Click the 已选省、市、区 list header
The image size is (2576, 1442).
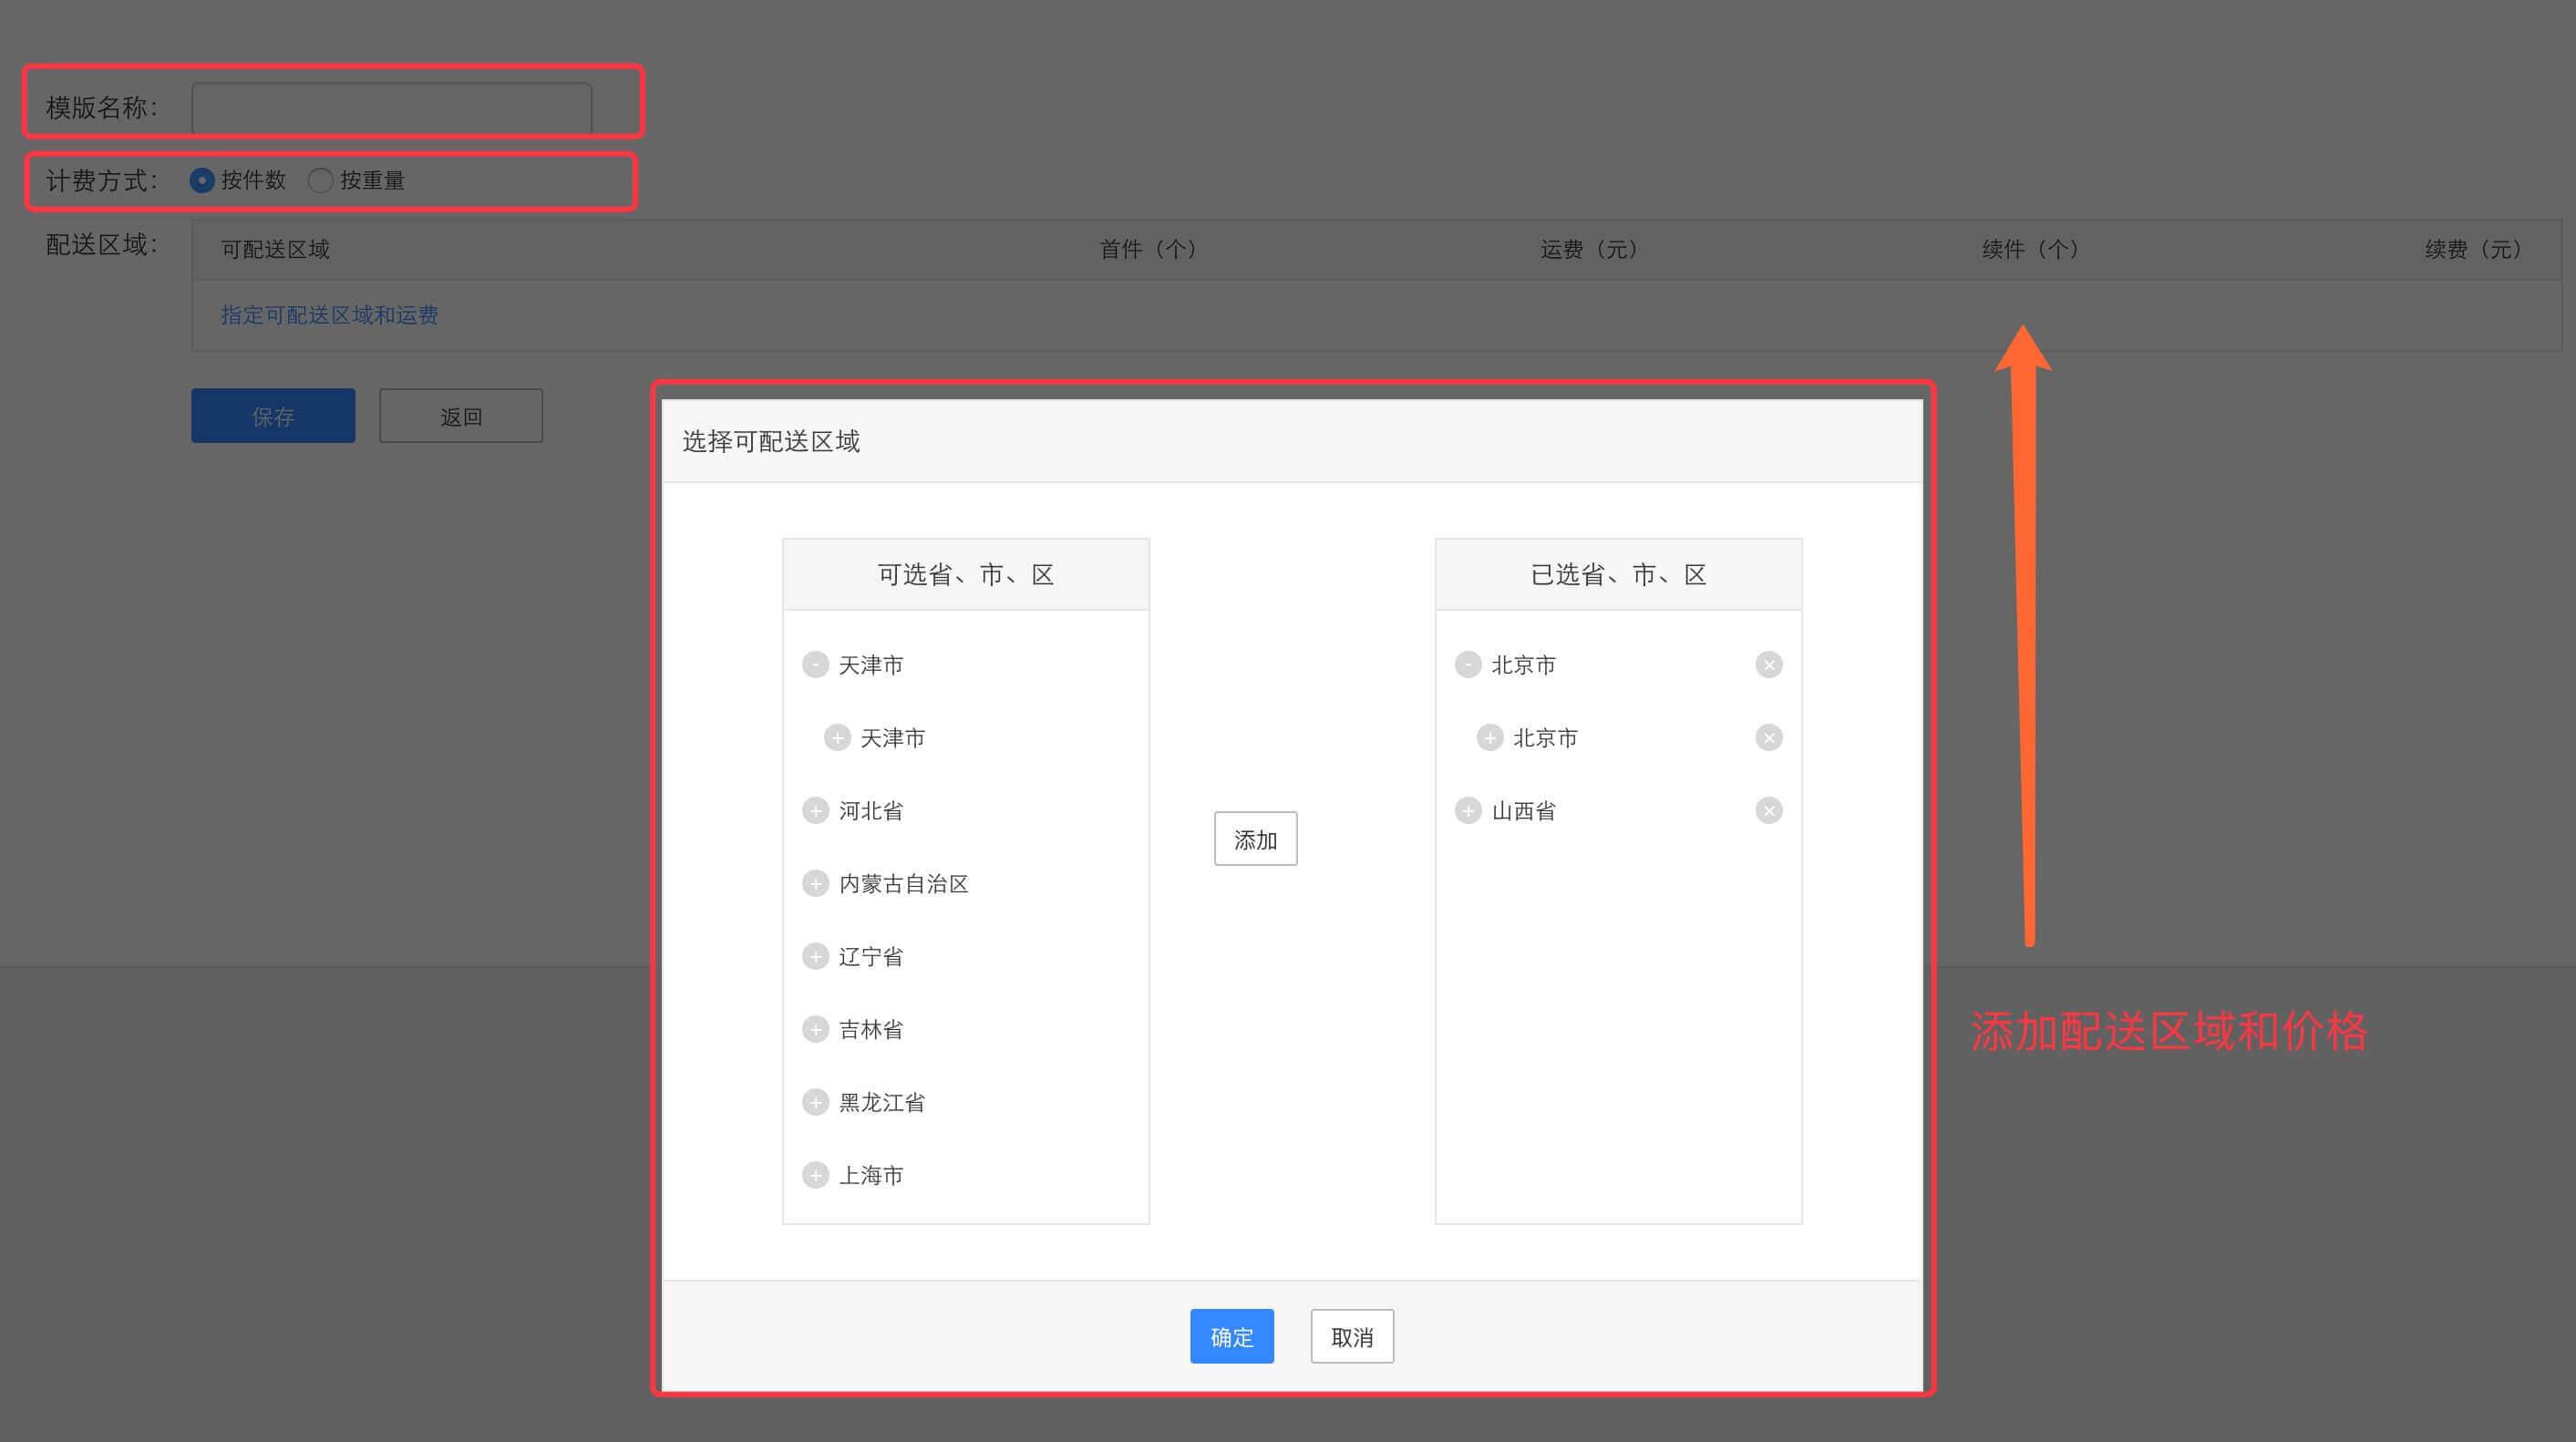click(1618, 575)
